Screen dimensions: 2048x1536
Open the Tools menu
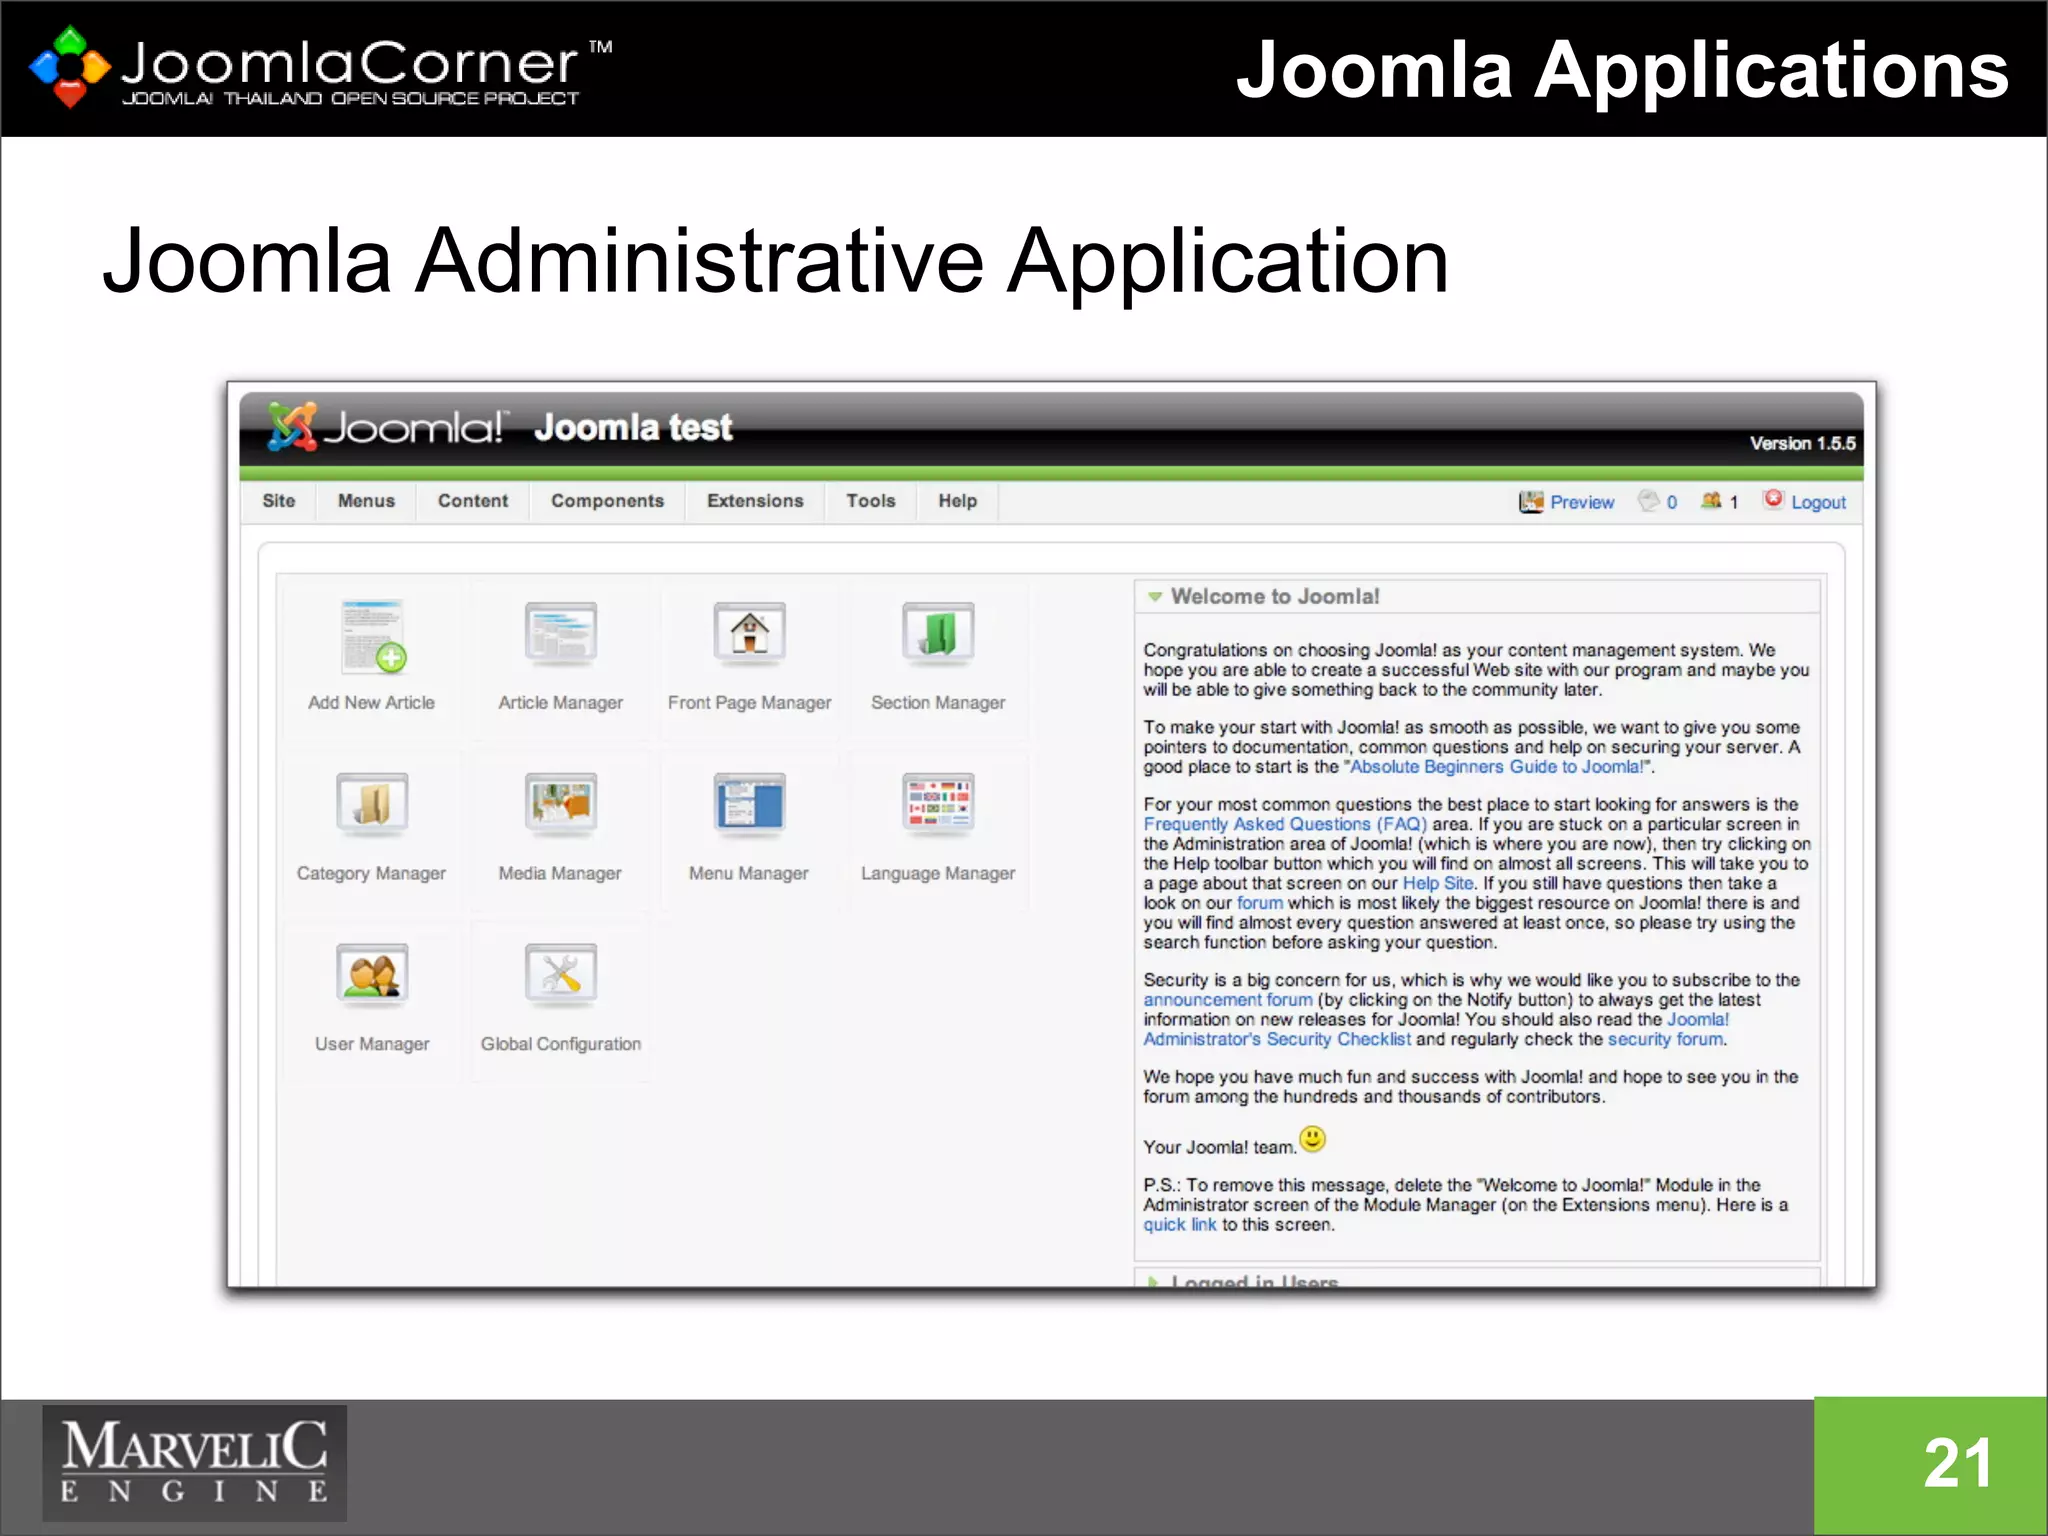[x=871, y=501]
